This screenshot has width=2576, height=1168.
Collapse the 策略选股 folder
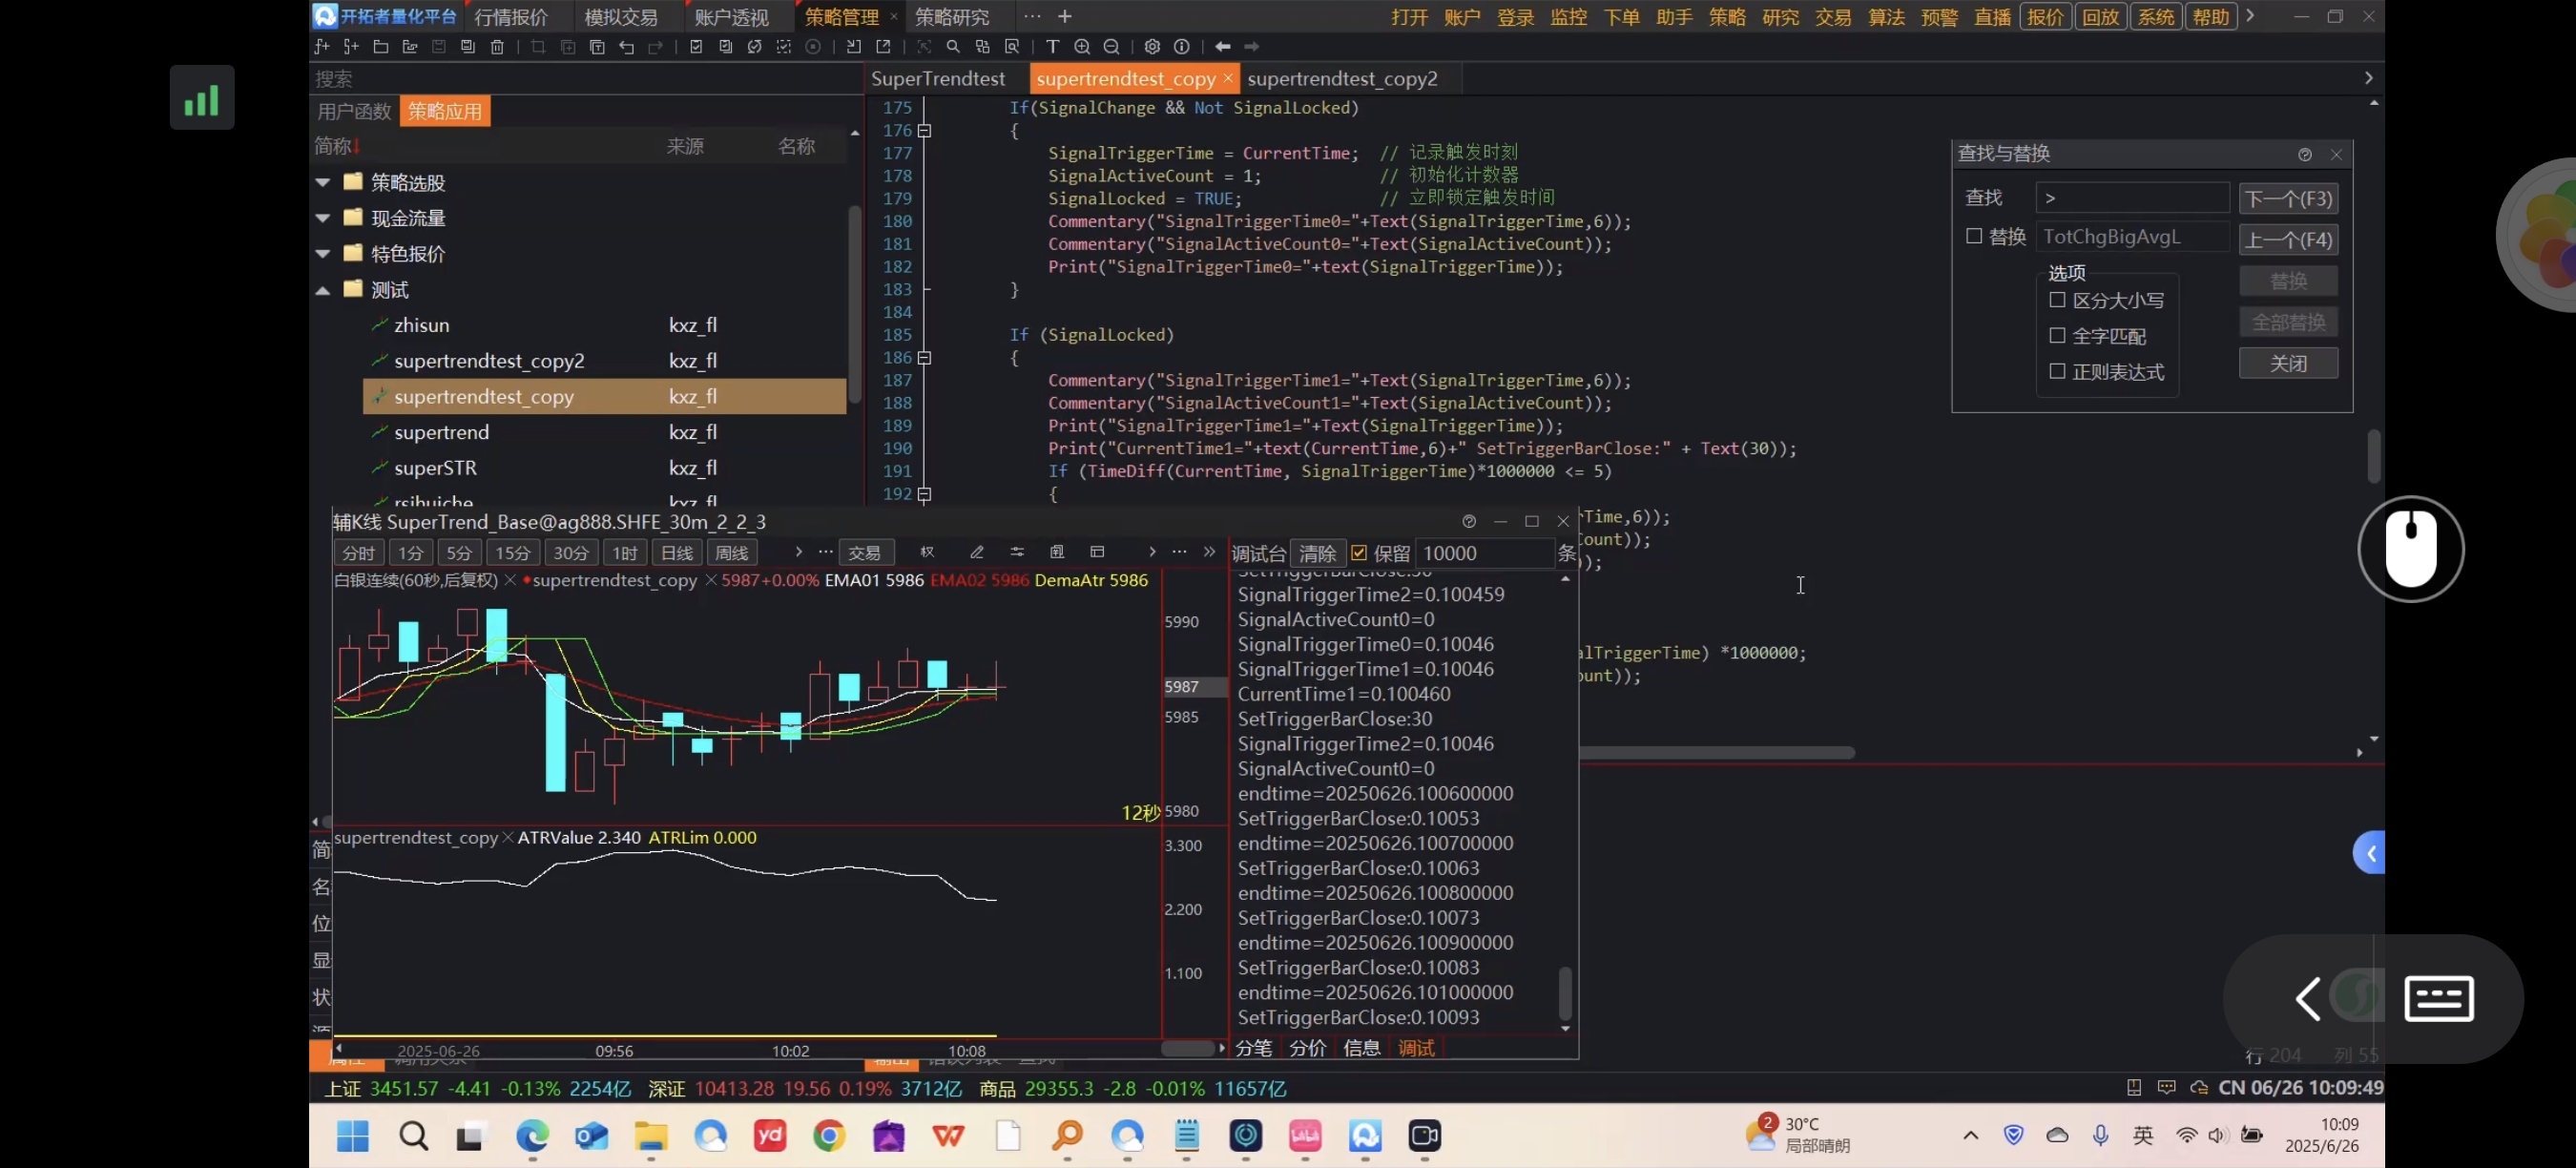(x=323, y=182)
